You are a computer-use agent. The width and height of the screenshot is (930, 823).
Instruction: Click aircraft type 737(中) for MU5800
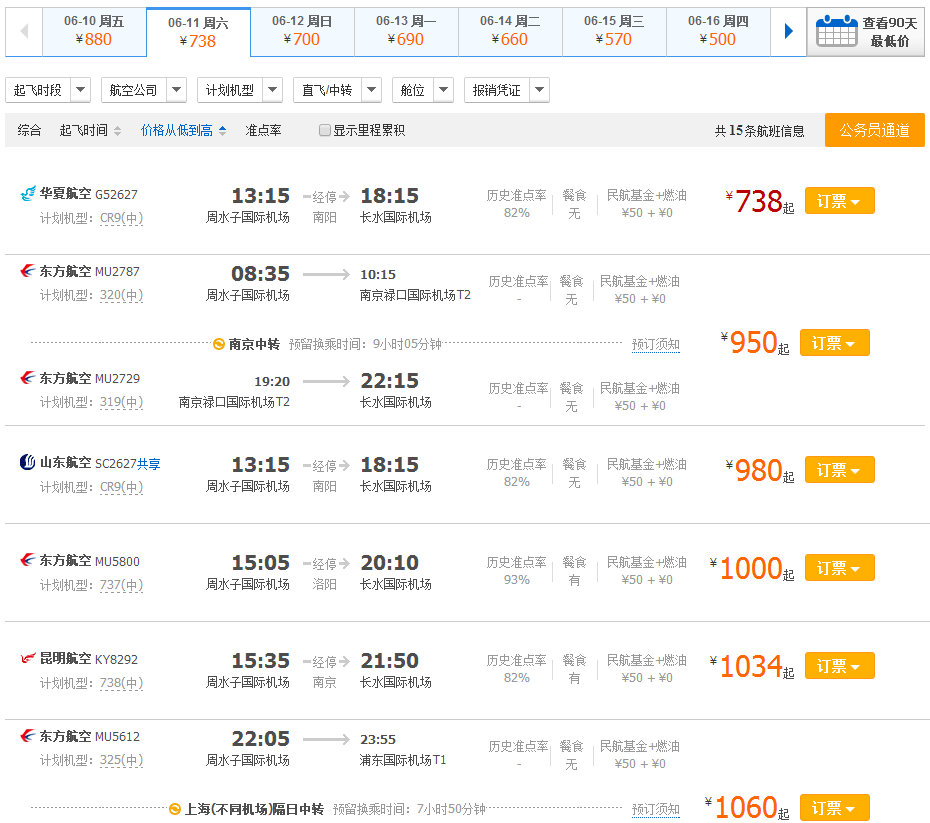click(x=122, y=585)
